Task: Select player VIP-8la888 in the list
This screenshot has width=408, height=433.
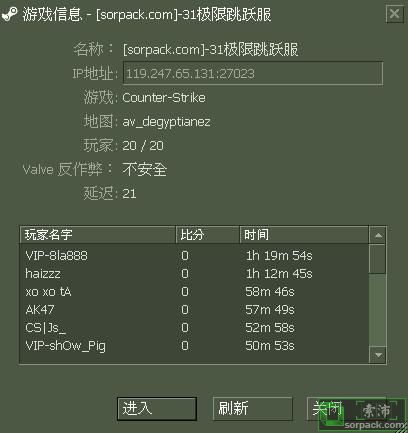Action: (194, 256)
